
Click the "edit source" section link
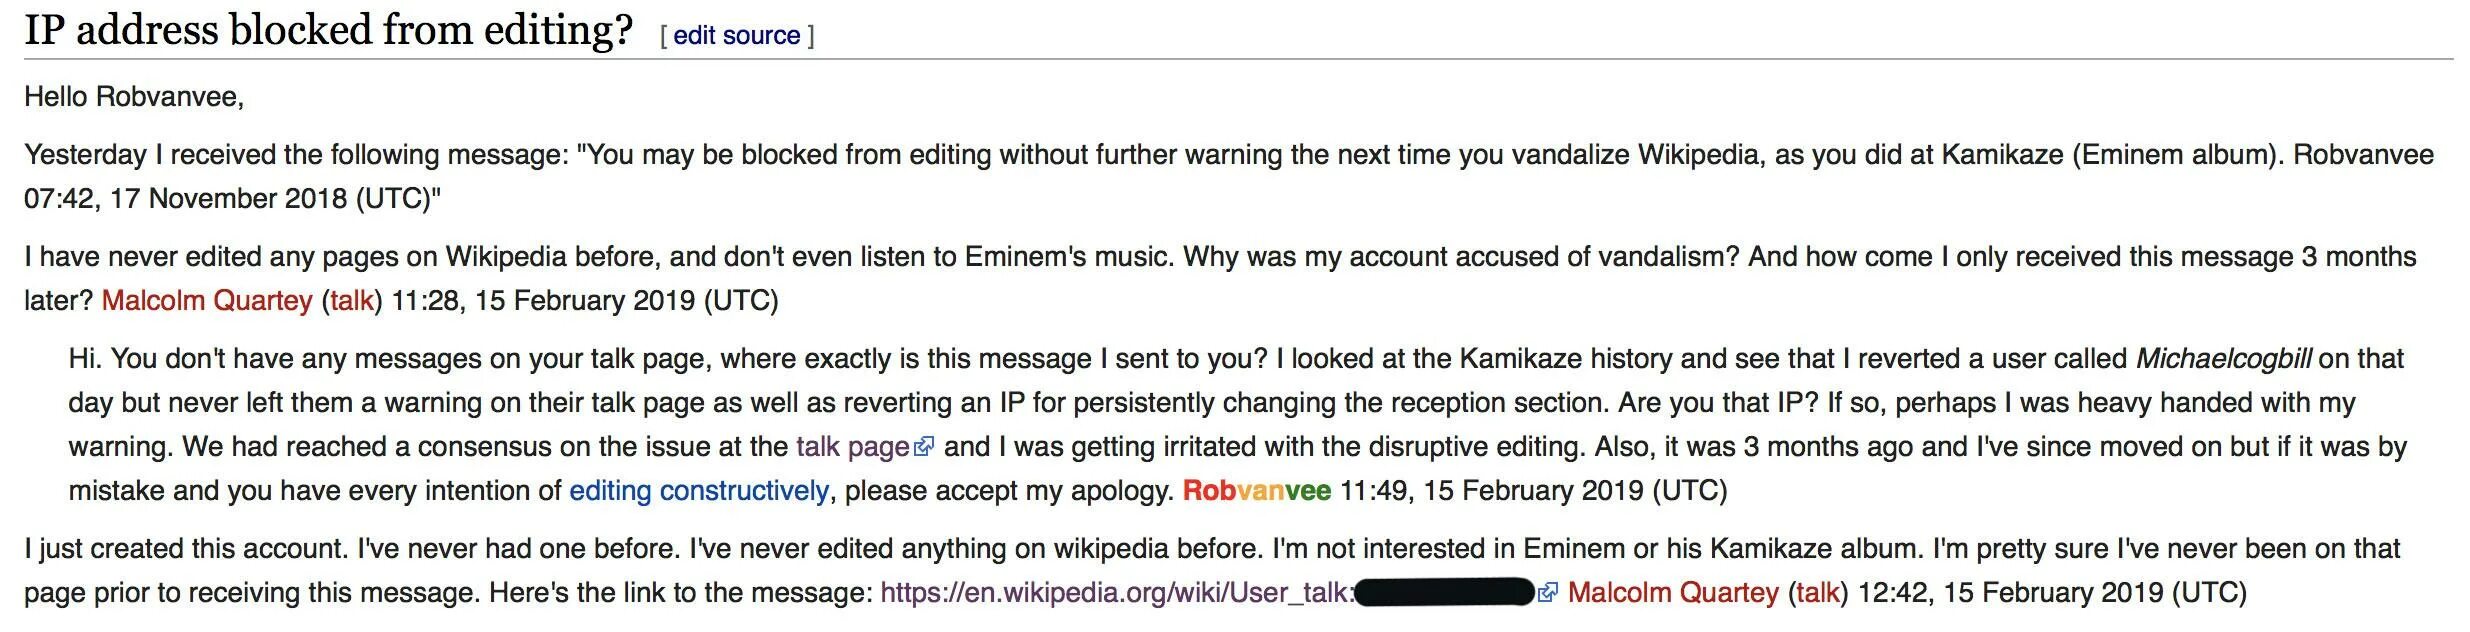737,35
